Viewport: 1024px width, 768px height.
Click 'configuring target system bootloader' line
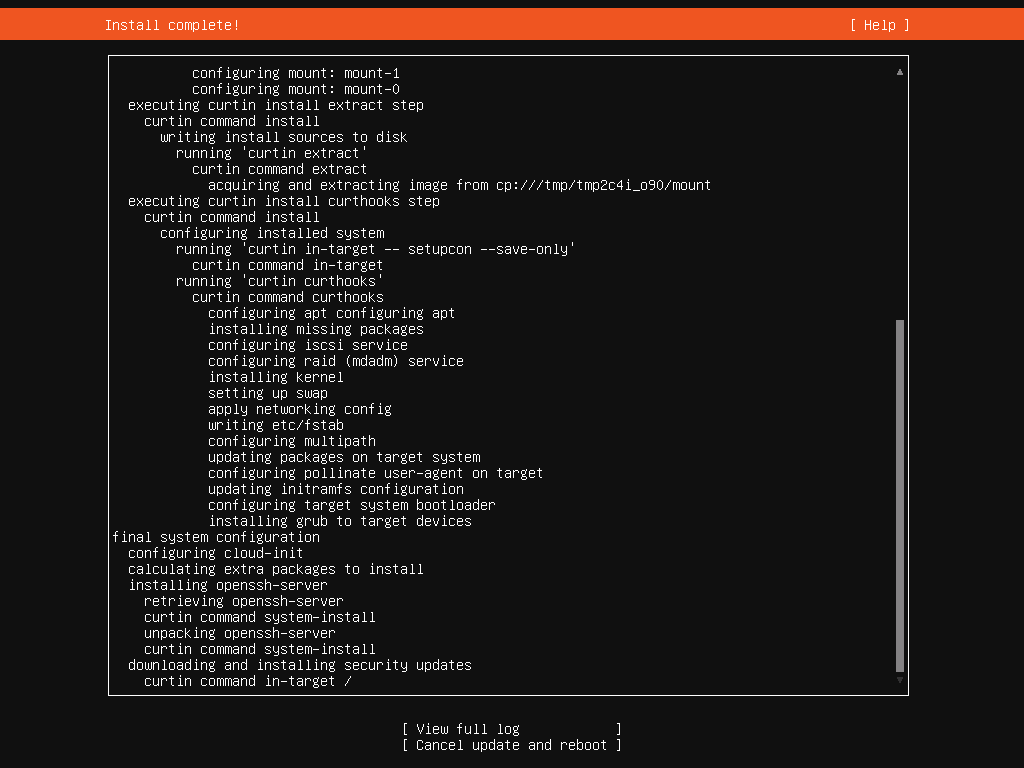point(351,505)
